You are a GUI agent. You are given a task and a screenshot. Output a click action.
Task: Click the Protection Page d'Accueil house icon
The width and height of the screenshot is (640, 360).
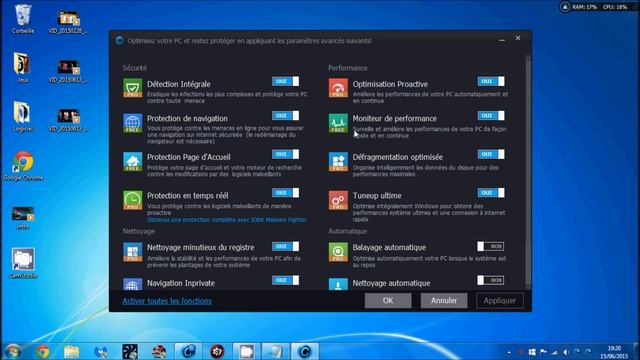pos(133,161)
